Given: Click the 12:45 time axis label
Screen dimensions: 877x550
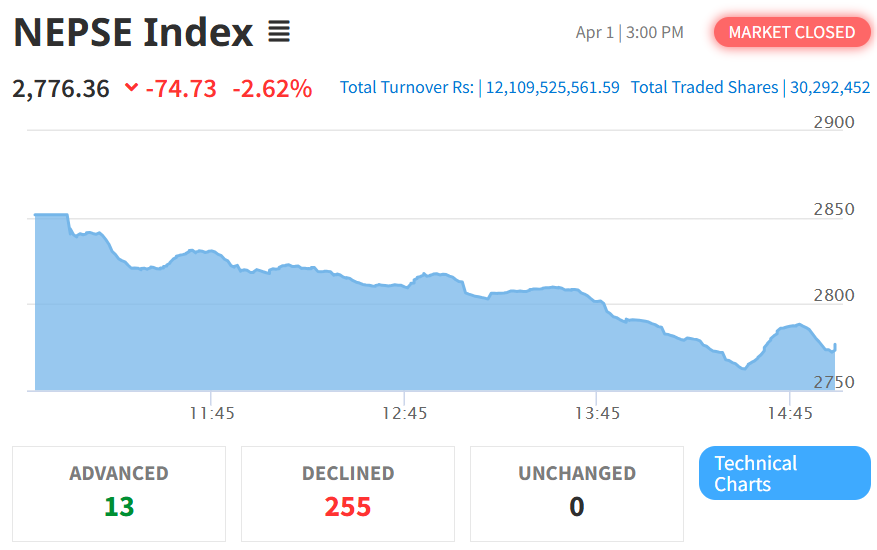Looking at the screenshot, I should (405, 412).
